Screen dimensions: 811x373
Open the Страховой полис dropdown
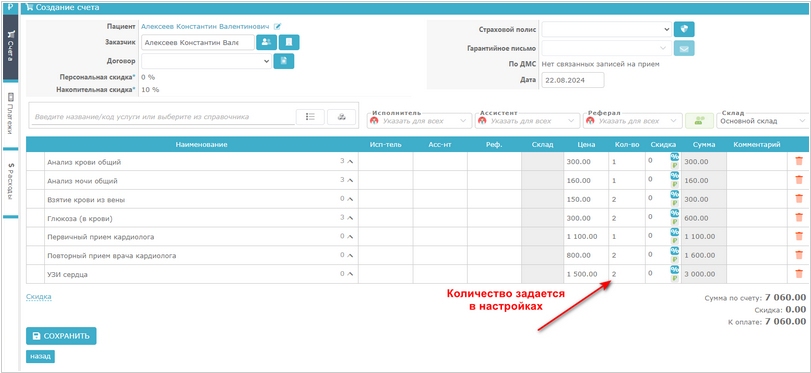coord(607,29)
